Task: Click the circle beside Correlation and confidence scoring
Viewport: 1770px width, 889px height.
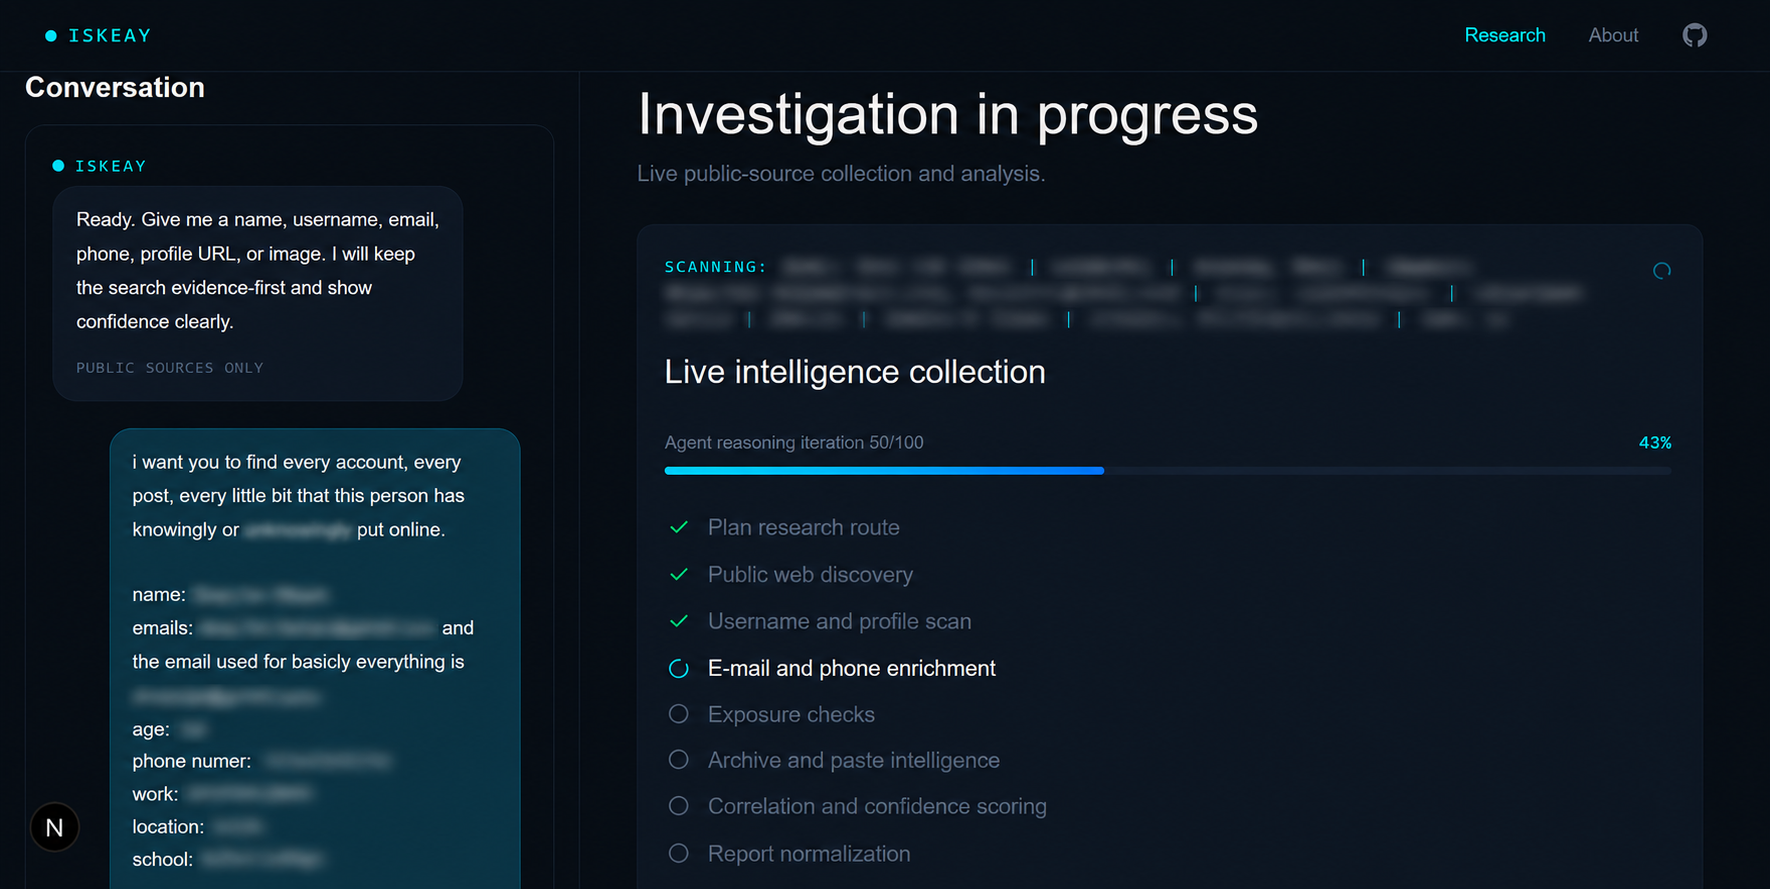Action: tap(679, 806)
